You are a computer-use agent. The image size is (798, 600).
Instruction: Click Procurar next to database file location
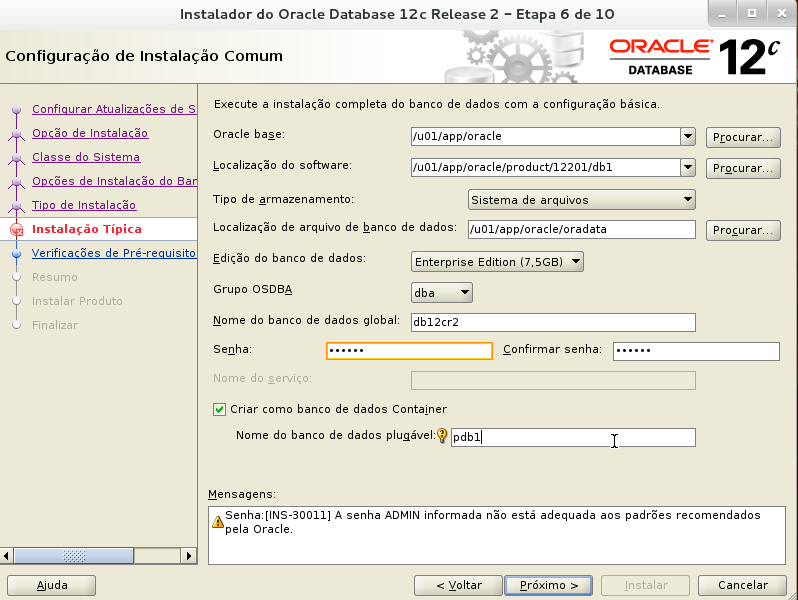(x=743, y=231)
